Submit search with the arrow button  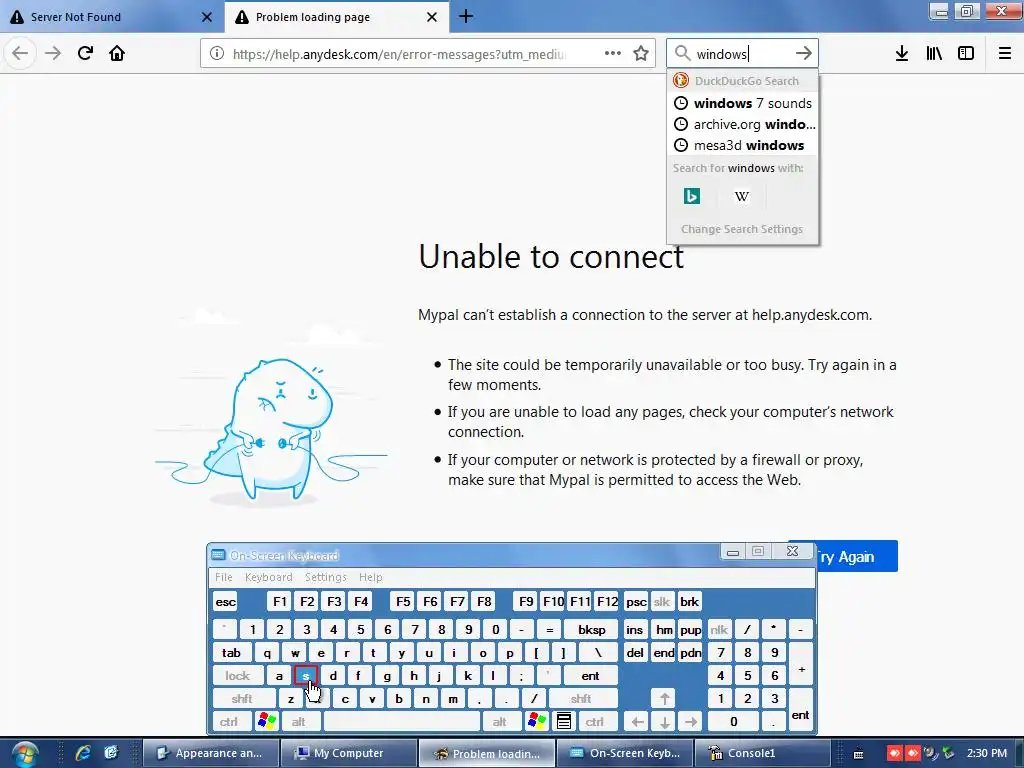point(804,54)
